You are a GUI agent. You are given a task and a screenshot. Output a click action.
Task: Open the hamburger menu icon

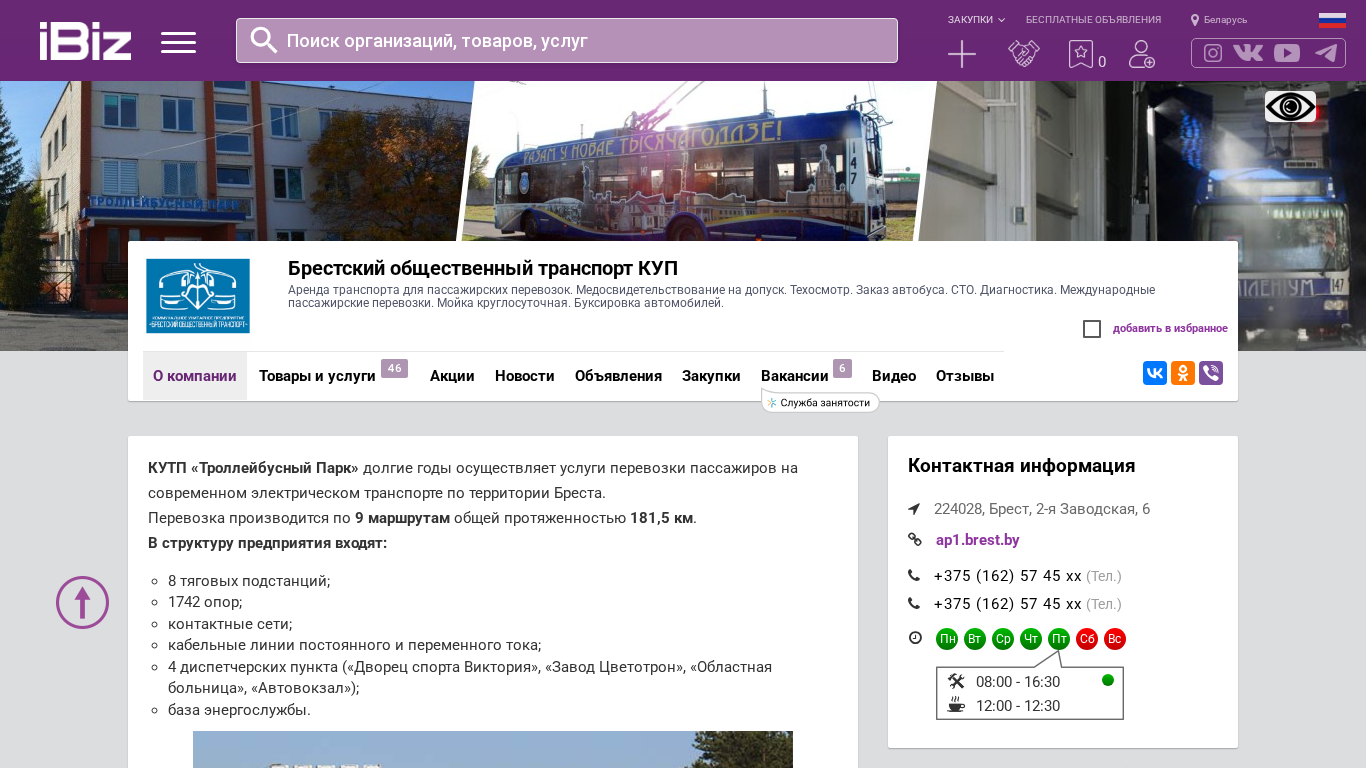tap(178, 42)
